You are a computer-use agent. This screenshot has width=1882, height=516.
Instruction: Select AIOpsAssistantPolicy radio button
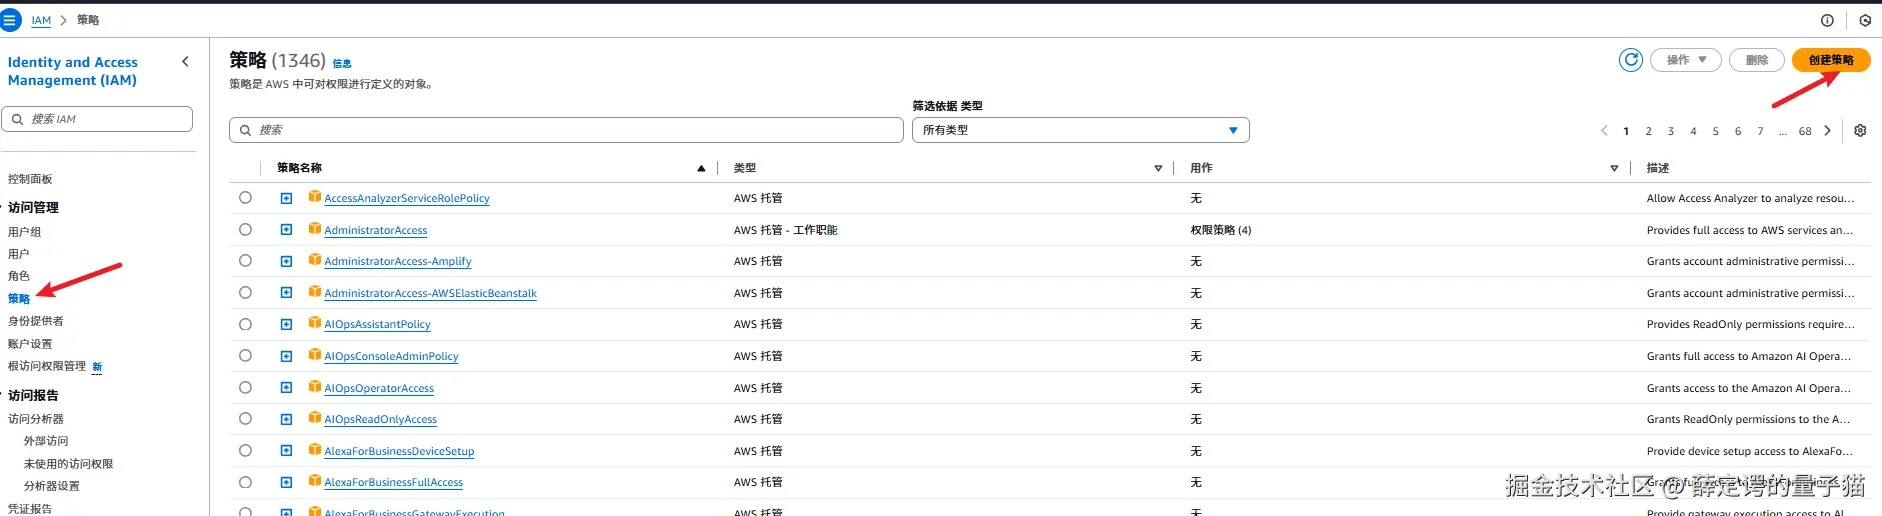(245, 324)
